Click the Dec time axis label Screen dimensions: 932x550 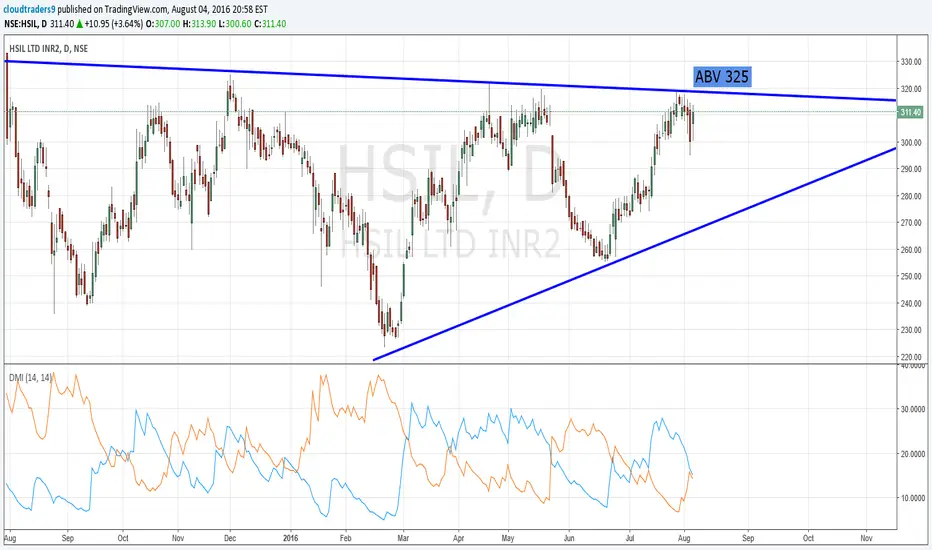click(x=230, y=538)
